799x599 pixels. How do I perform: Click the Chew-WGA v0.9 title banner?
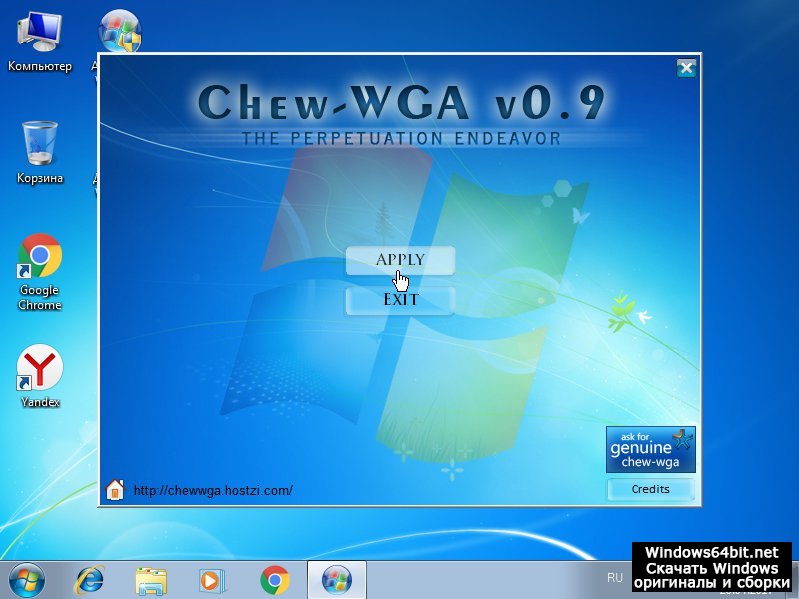[400, 105]
